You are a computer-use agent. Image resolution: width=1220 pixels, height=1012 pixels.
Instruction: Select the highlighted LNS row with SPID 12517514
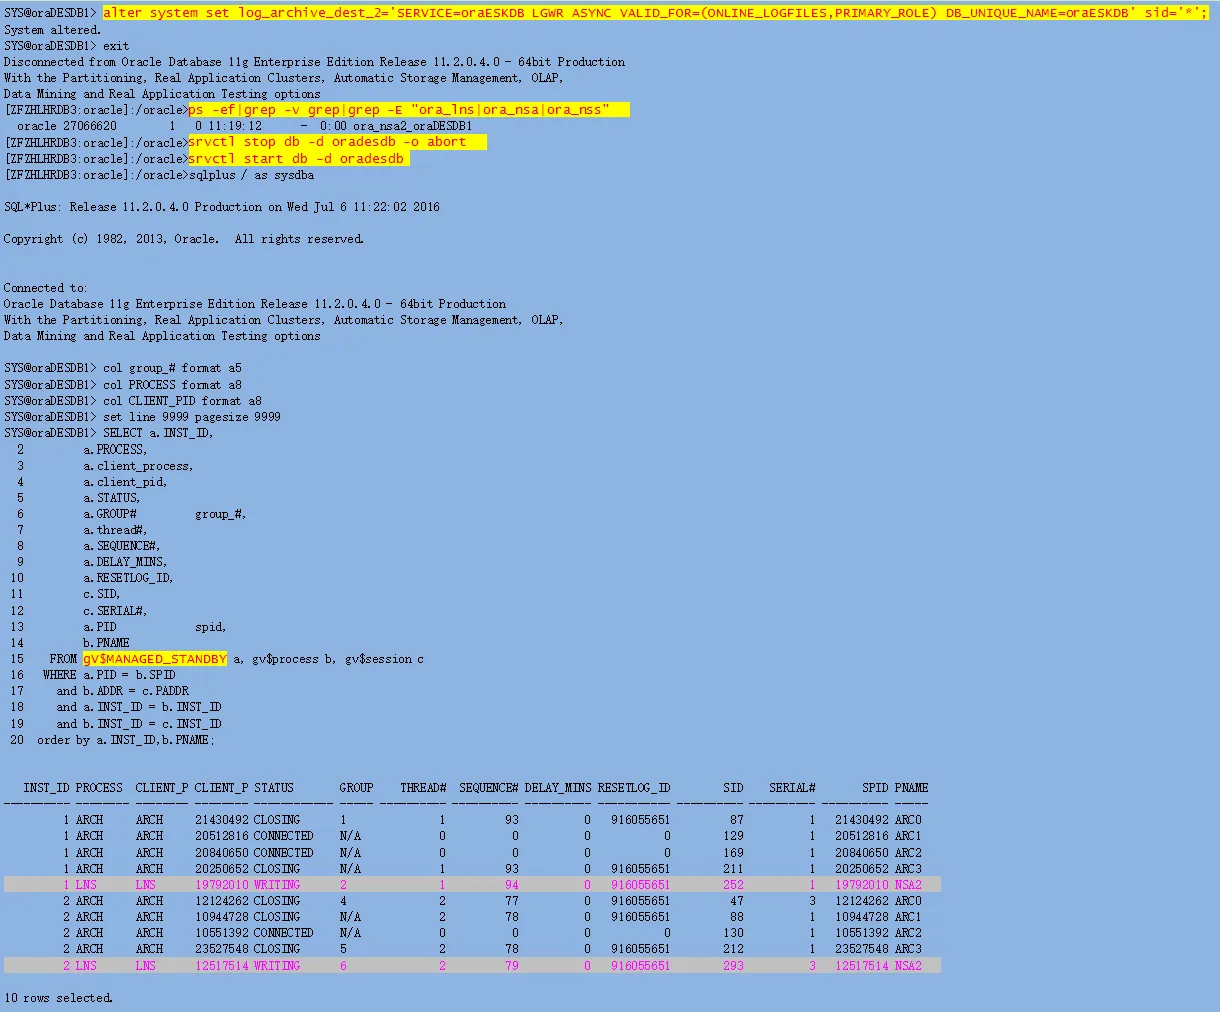tap(472, 966)
